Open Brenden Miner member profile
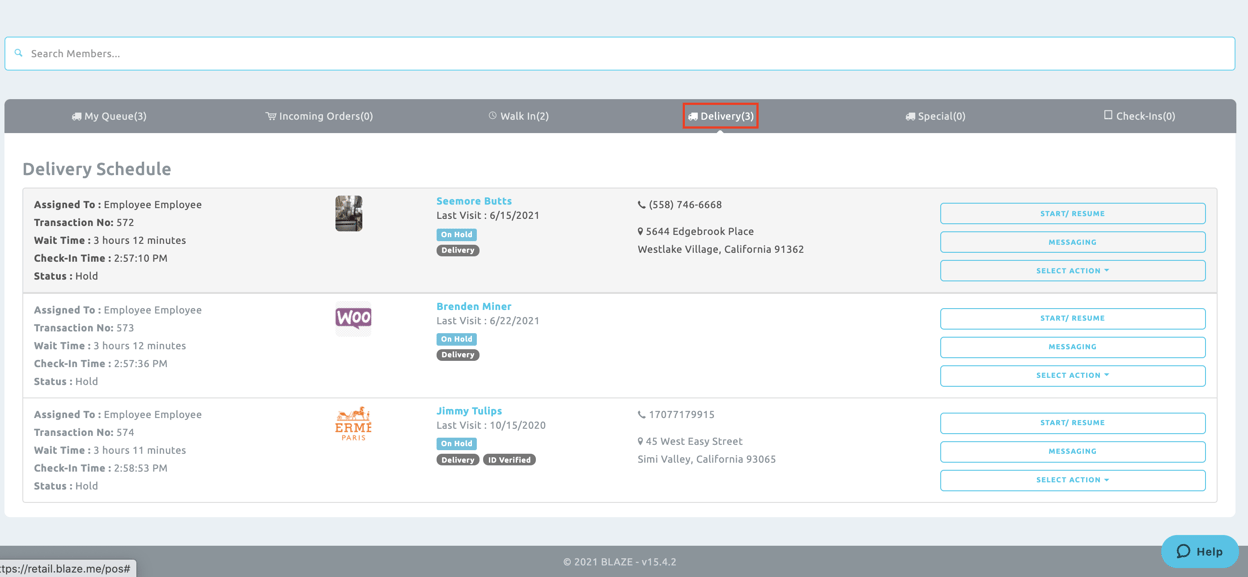Viewport: 1248px width, 577px height. pos(474,306)
